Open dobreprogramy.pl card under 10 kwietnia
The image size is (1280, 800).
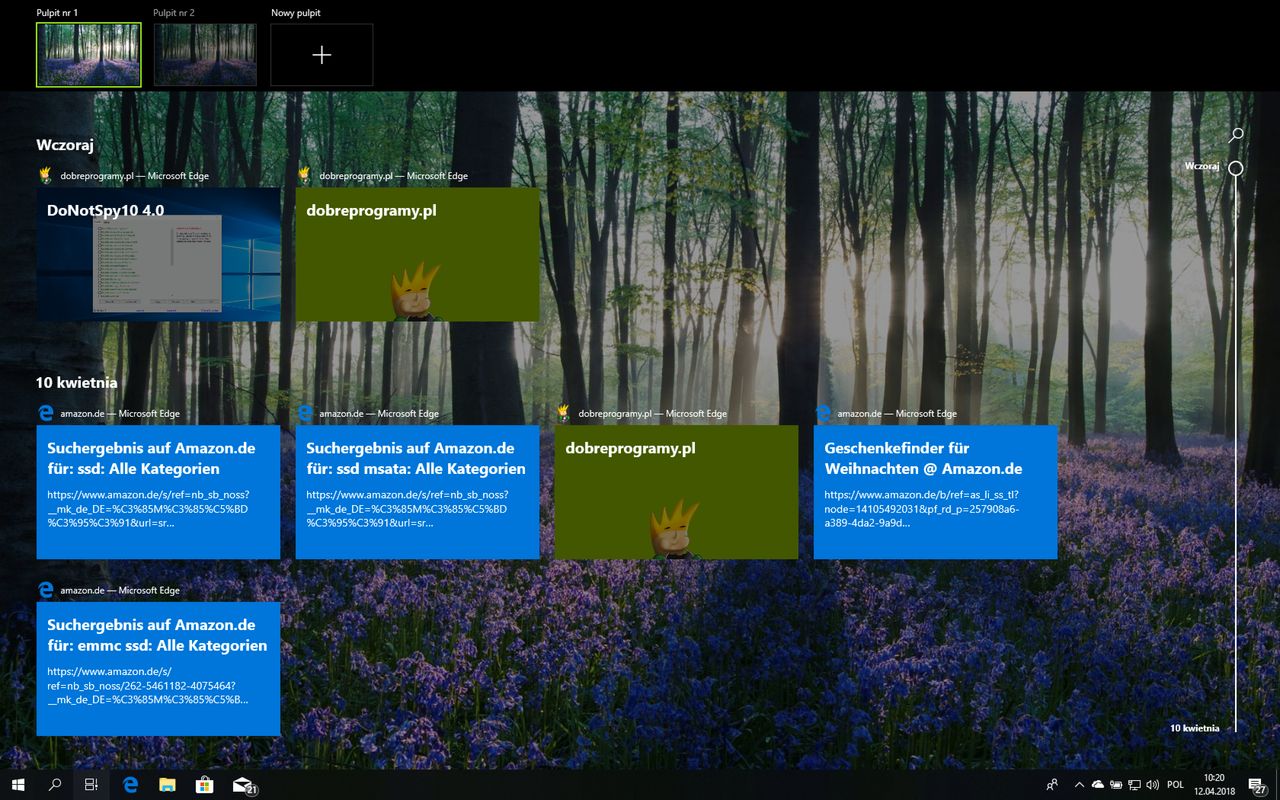coord(676,492)
